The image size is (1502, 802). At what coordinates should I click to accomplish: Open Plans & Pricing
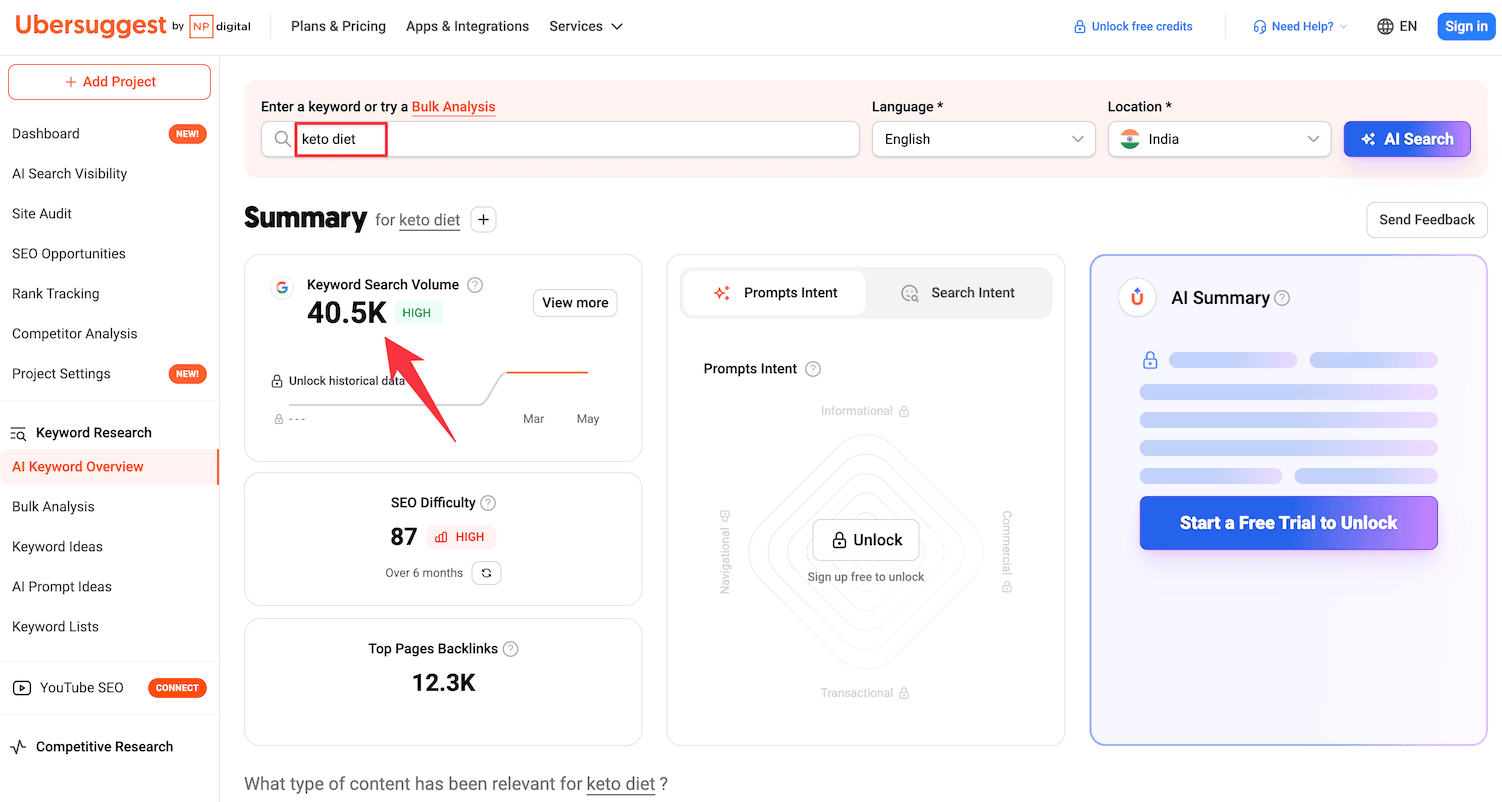point(338,27)
